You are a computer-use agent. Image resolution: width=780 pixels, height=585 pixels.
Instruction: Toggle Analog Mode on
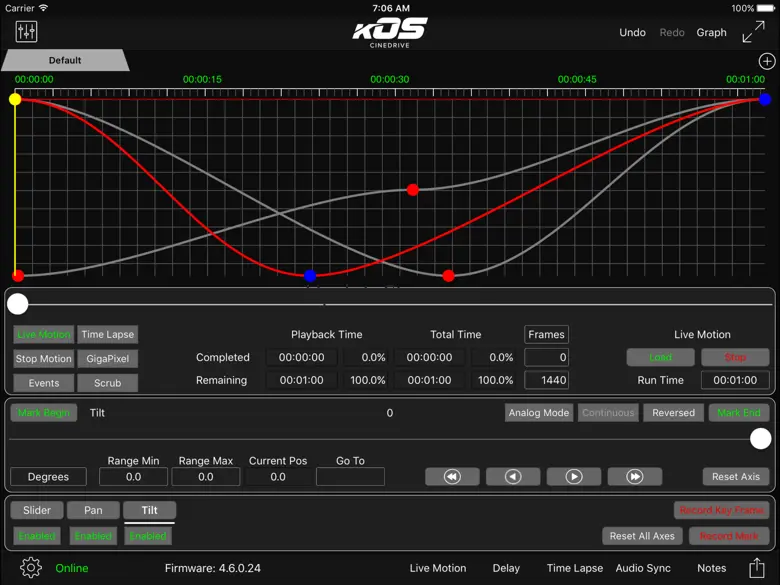[538, 413]
